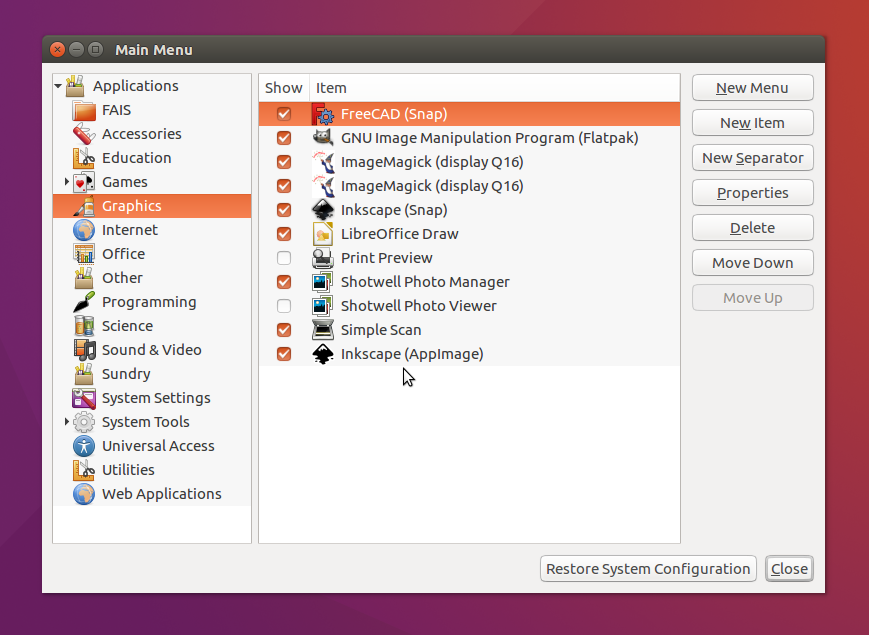Screen dimensions: 869x635
Task: Click the New Menu button
Action: (x=753, y=88)
